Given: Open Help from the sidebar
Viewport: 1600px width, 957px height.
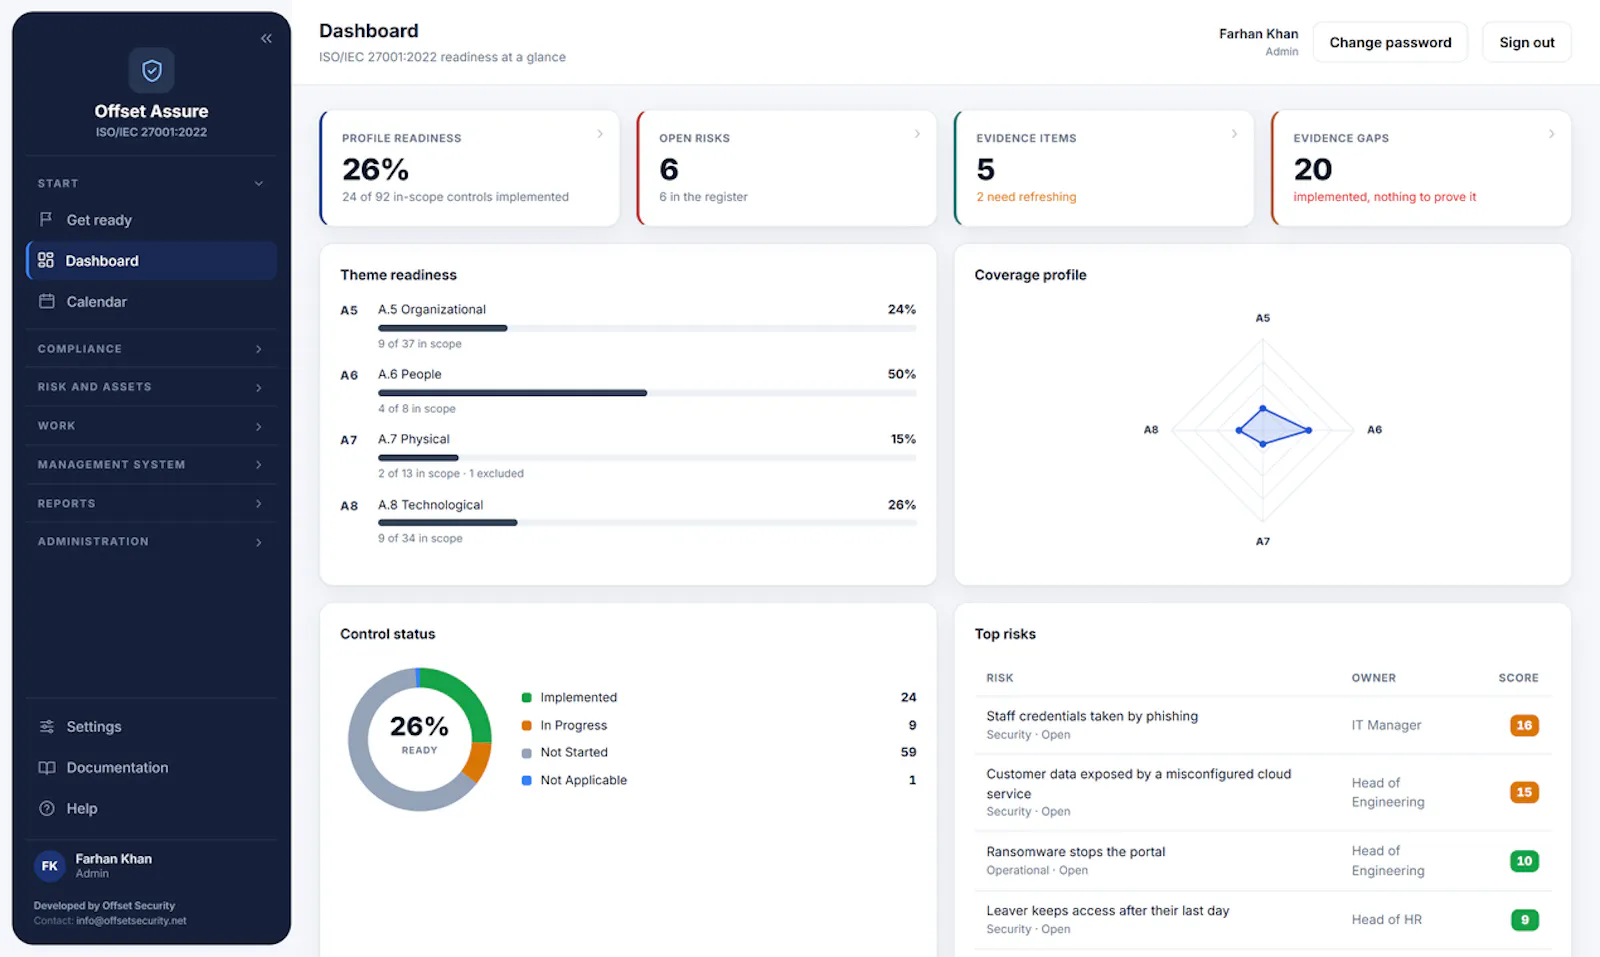Looking at the screenshot, I should pos(151,809).
